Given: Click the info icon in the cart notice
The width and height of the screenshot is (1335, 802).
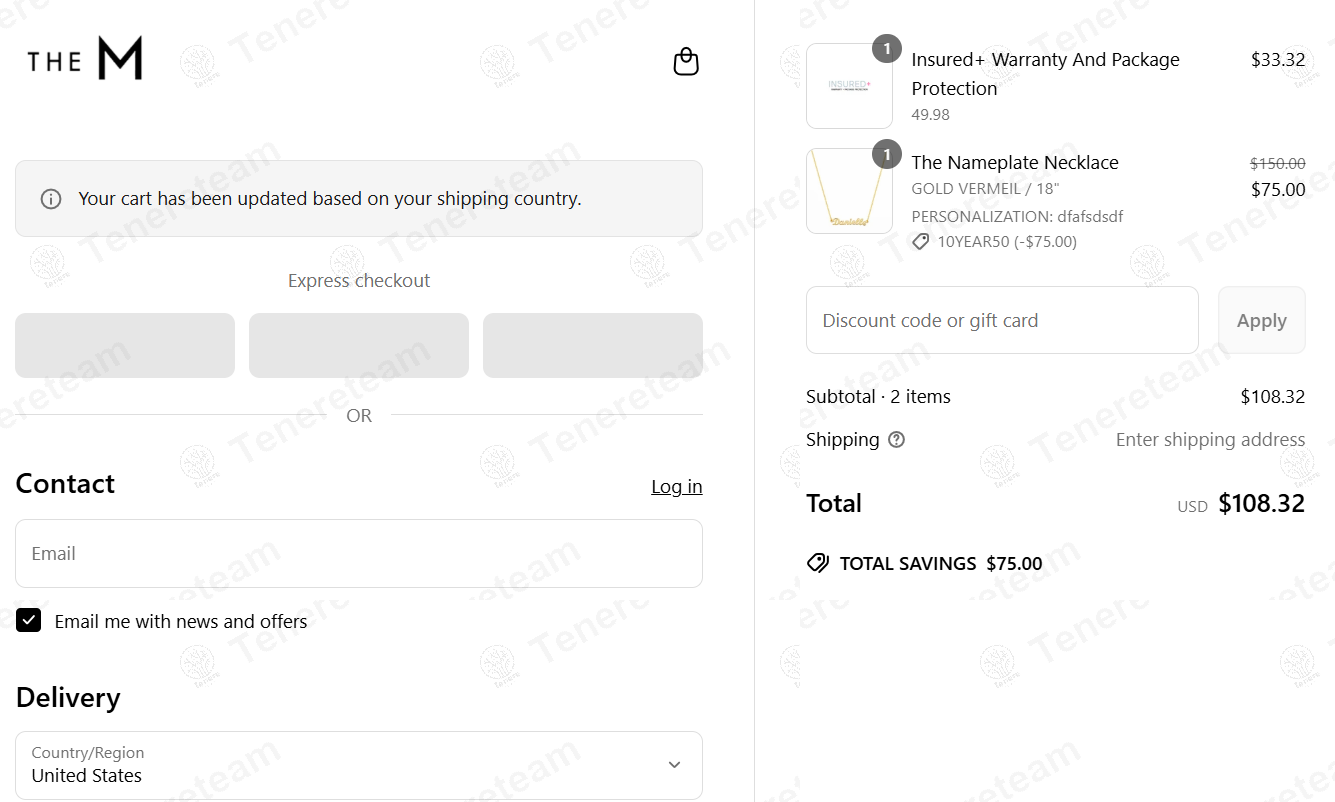Looking at the screenshot, I should click(51, 199).
